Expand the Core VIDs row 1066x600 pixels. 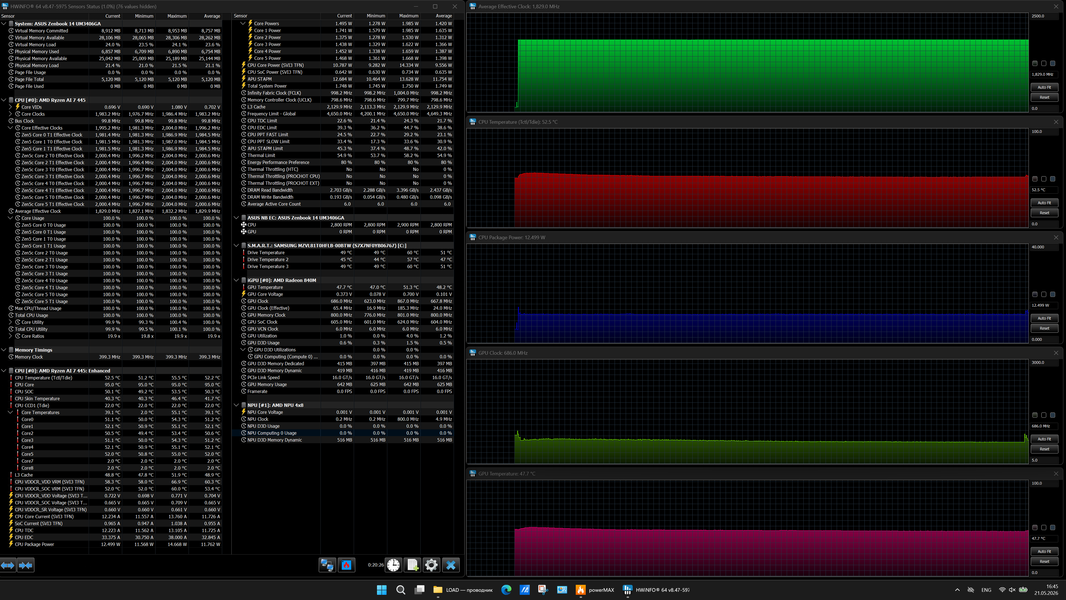tap(10, 107)
